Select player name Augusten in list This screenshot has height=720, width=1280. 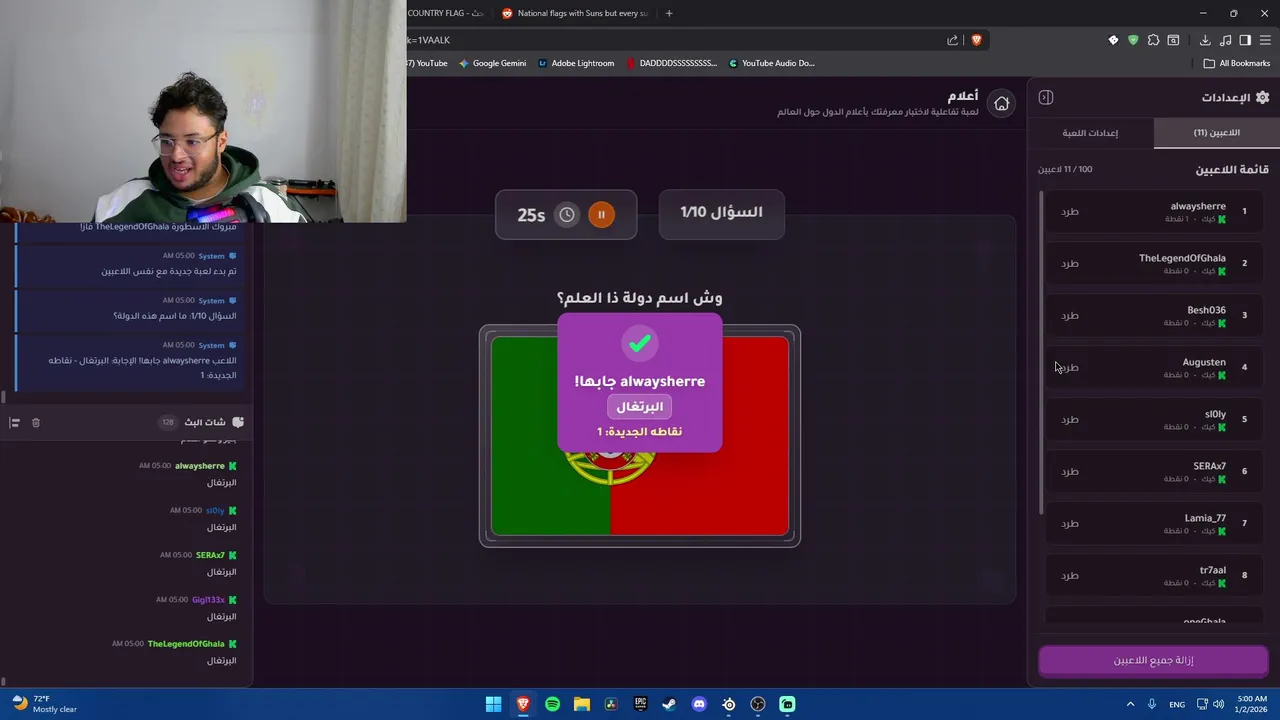(1204, 362)
